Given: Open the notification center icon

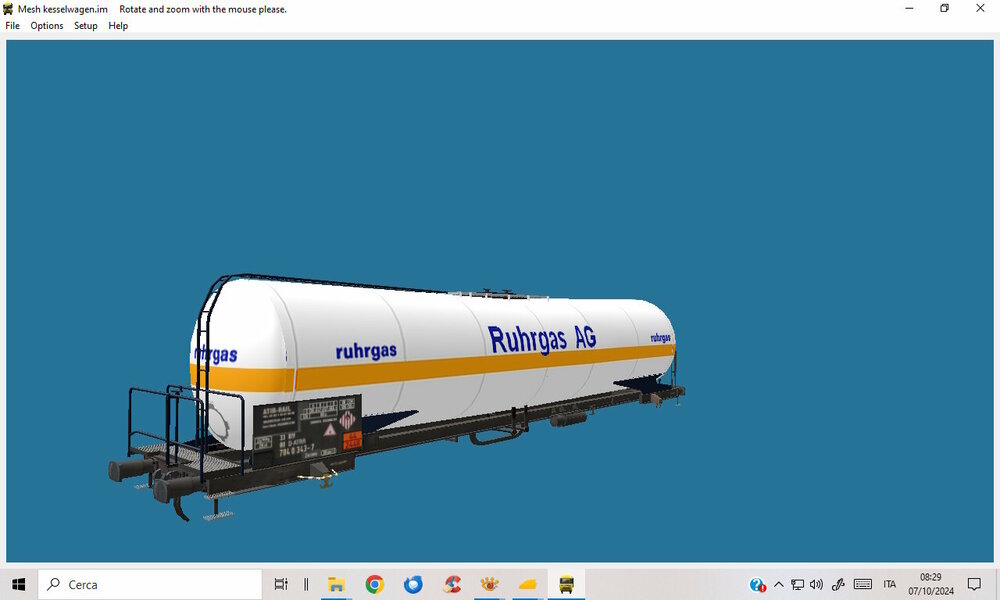Looking at the screenshot, I should pos(974,584).
